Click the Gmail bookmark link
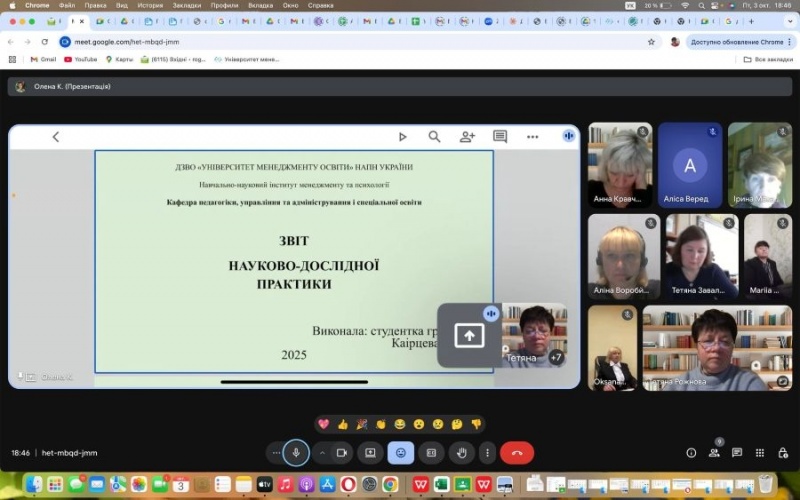The height and width of the screenshot is (500, 800). [x=42, y=59]
